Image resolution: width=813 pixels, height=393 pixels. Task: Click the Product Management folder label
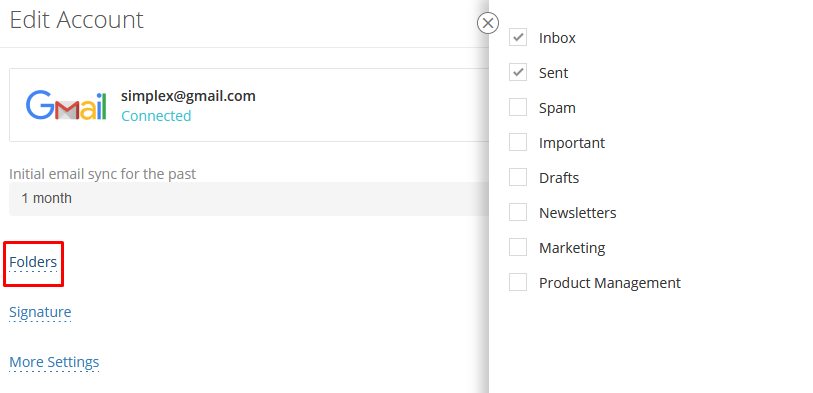610,283
